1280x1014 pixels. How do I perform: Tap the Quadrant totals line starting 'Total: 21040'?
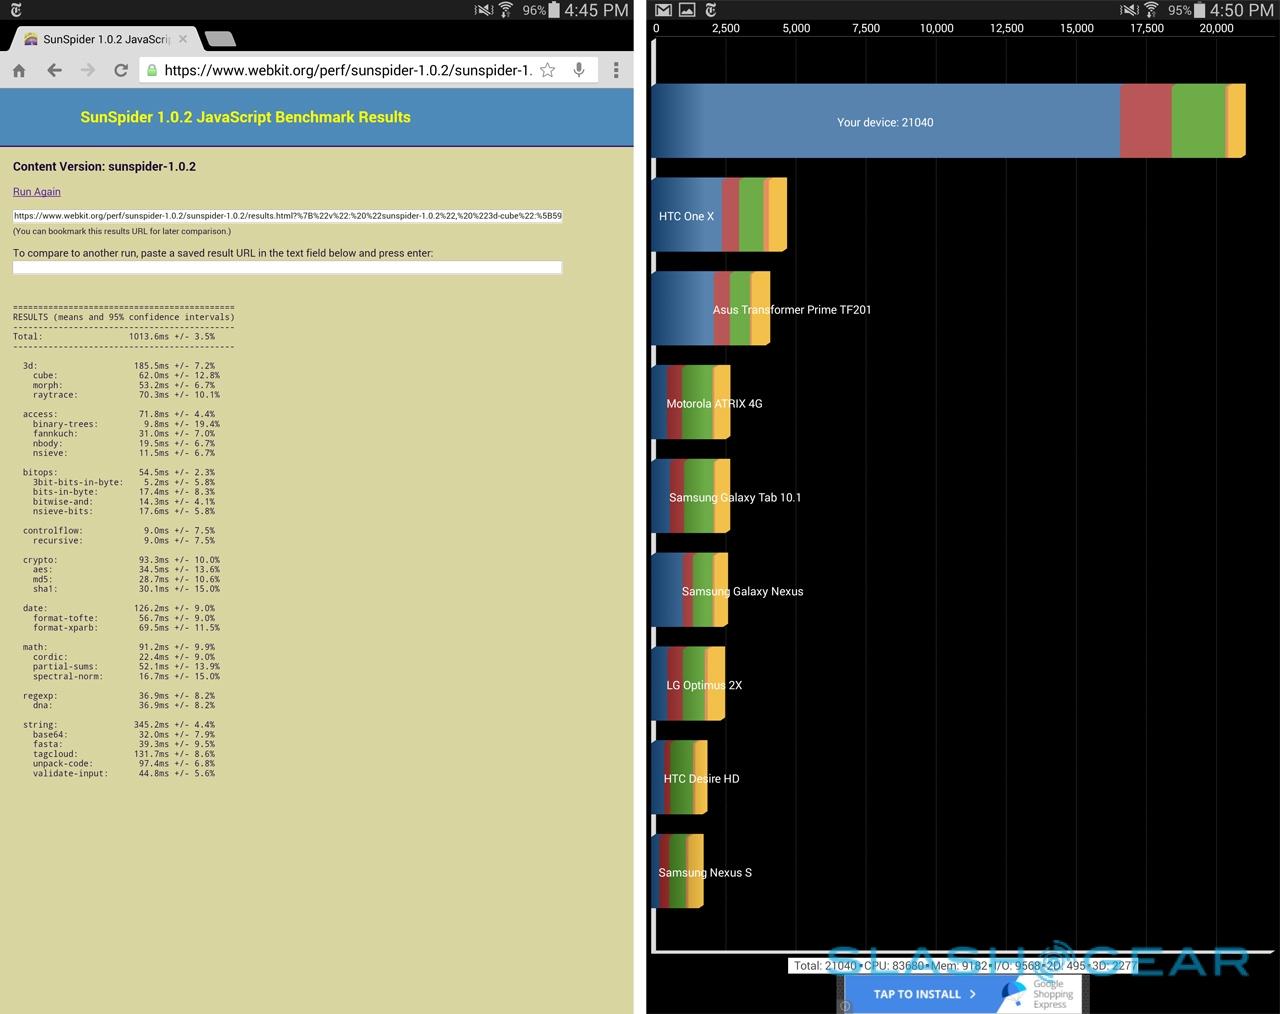click(965, 966)
